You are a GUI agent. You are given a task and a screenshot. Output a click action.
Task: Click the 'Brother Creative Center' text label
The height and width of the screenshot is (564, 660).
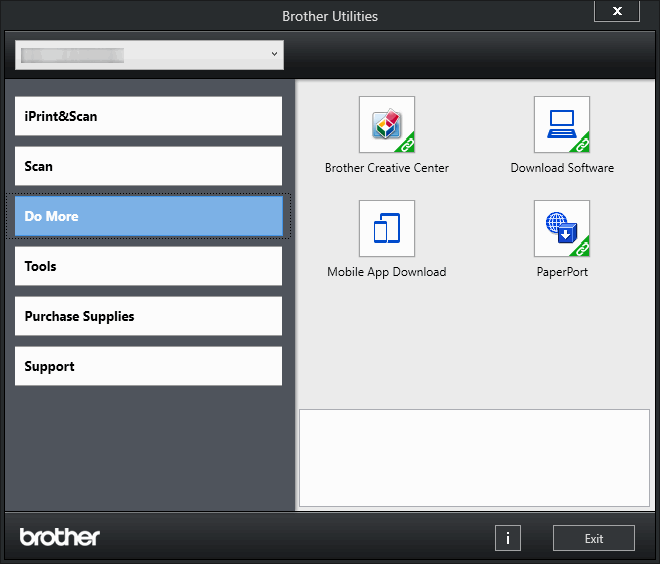[386, 168]
